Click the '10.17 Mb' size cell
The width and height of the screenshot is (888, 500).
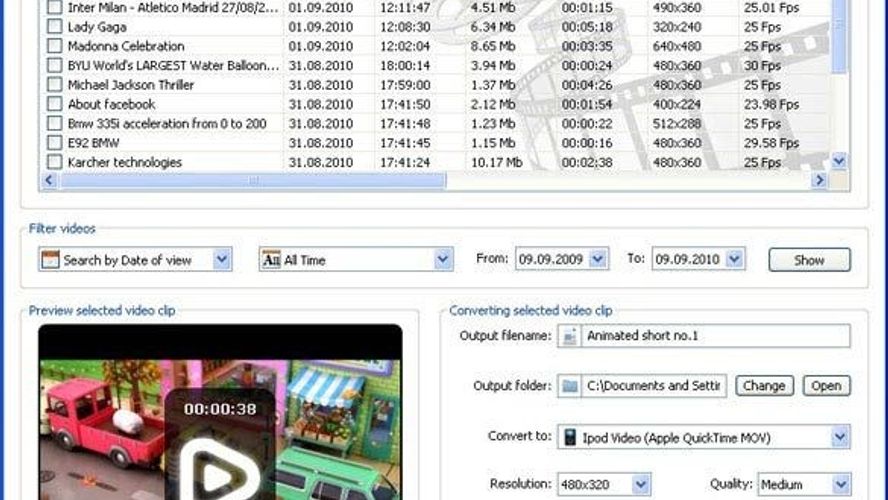[497, 162]
